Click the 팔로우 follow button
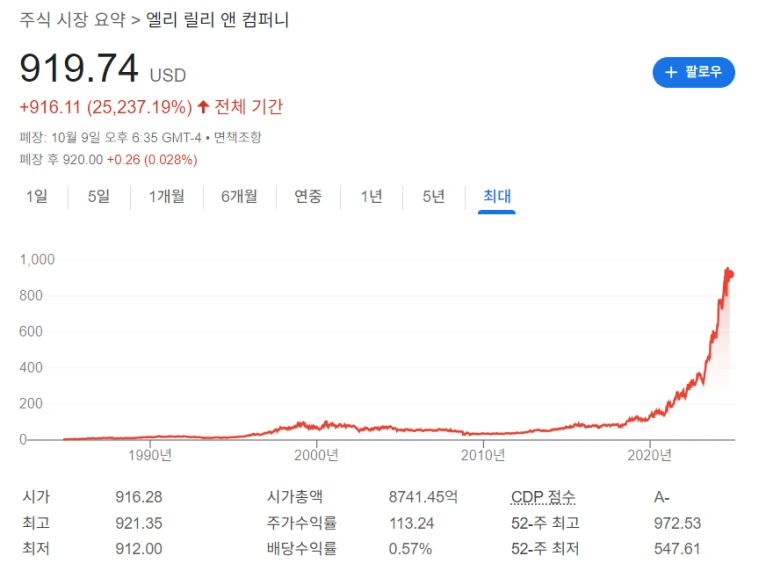 [x=693, y=72]
